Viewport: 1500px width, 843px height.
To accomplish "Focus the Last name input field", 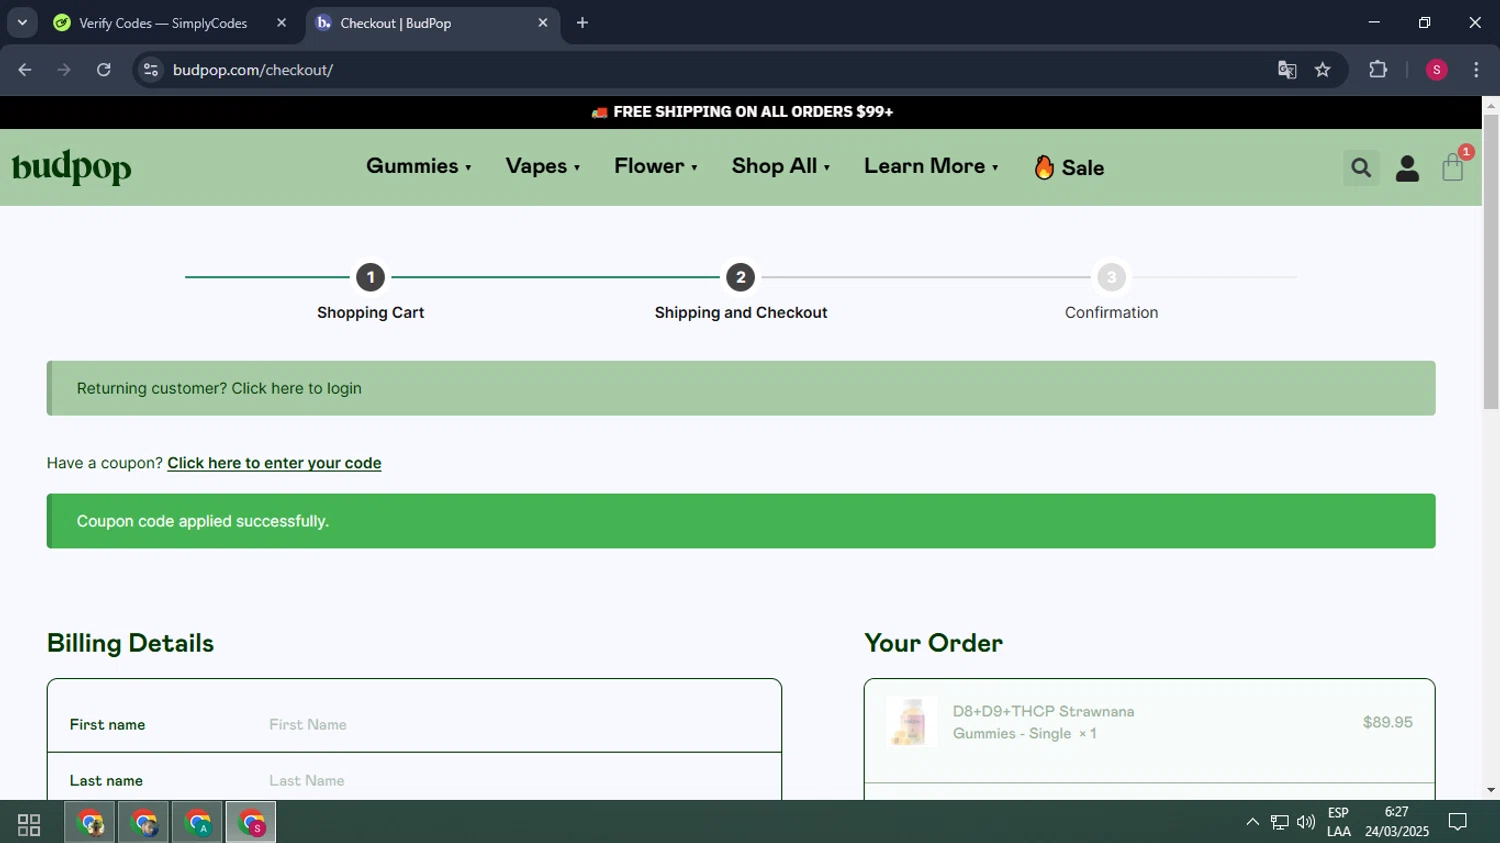I will click(514, 781).
